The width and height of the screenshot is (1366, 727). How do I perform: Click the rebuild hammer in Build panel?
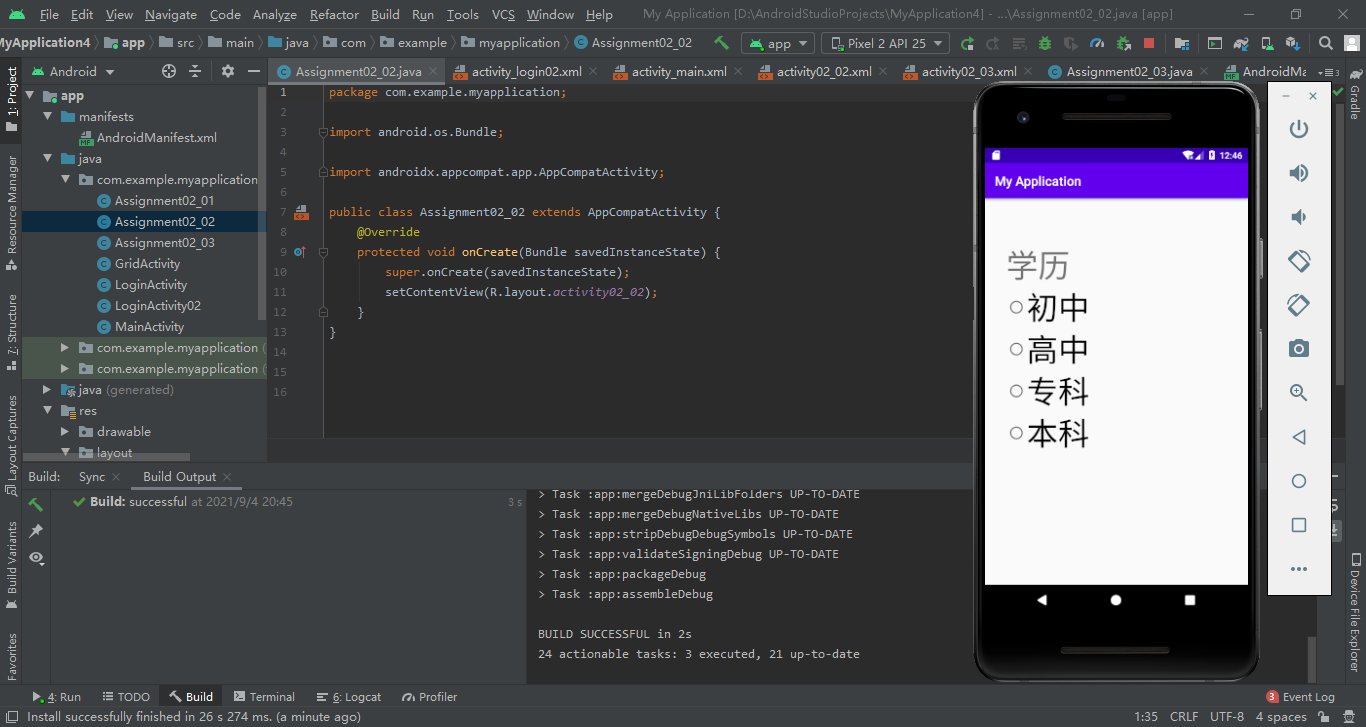pyautogui.click(x=36, y=504)
